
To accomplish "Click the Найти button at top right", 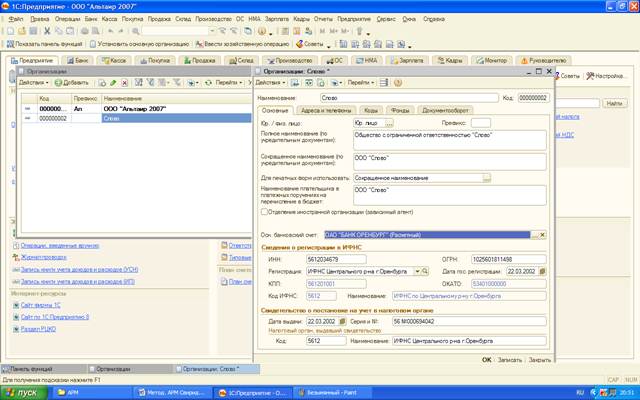I will [614, 104].
